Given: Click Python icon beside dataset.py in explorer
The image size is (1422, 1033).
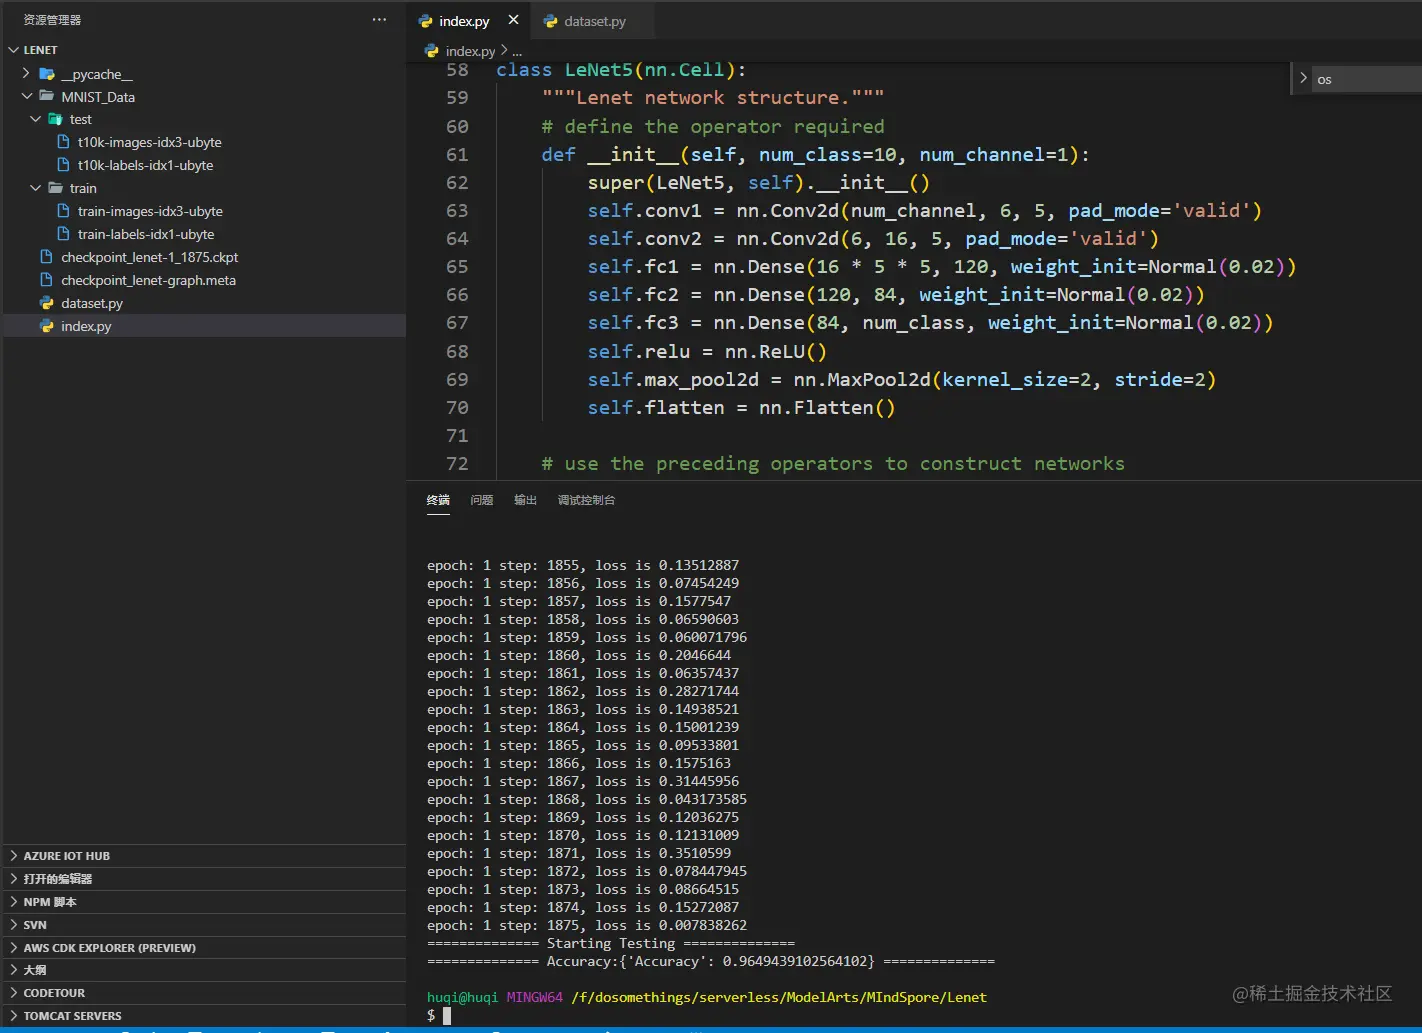Looking at the screenshot, I should (x=46, y=303).
